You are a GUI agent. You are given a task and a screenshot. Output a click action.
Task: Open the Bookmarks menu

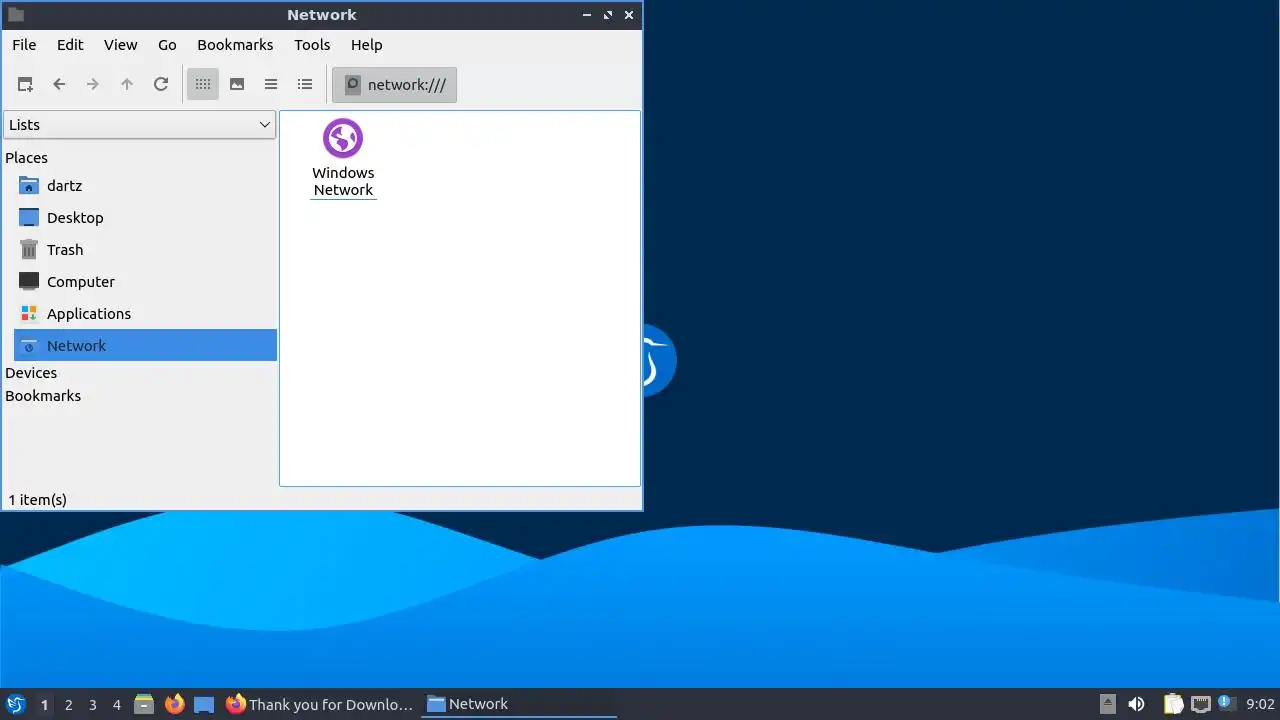tap(235, 45)
